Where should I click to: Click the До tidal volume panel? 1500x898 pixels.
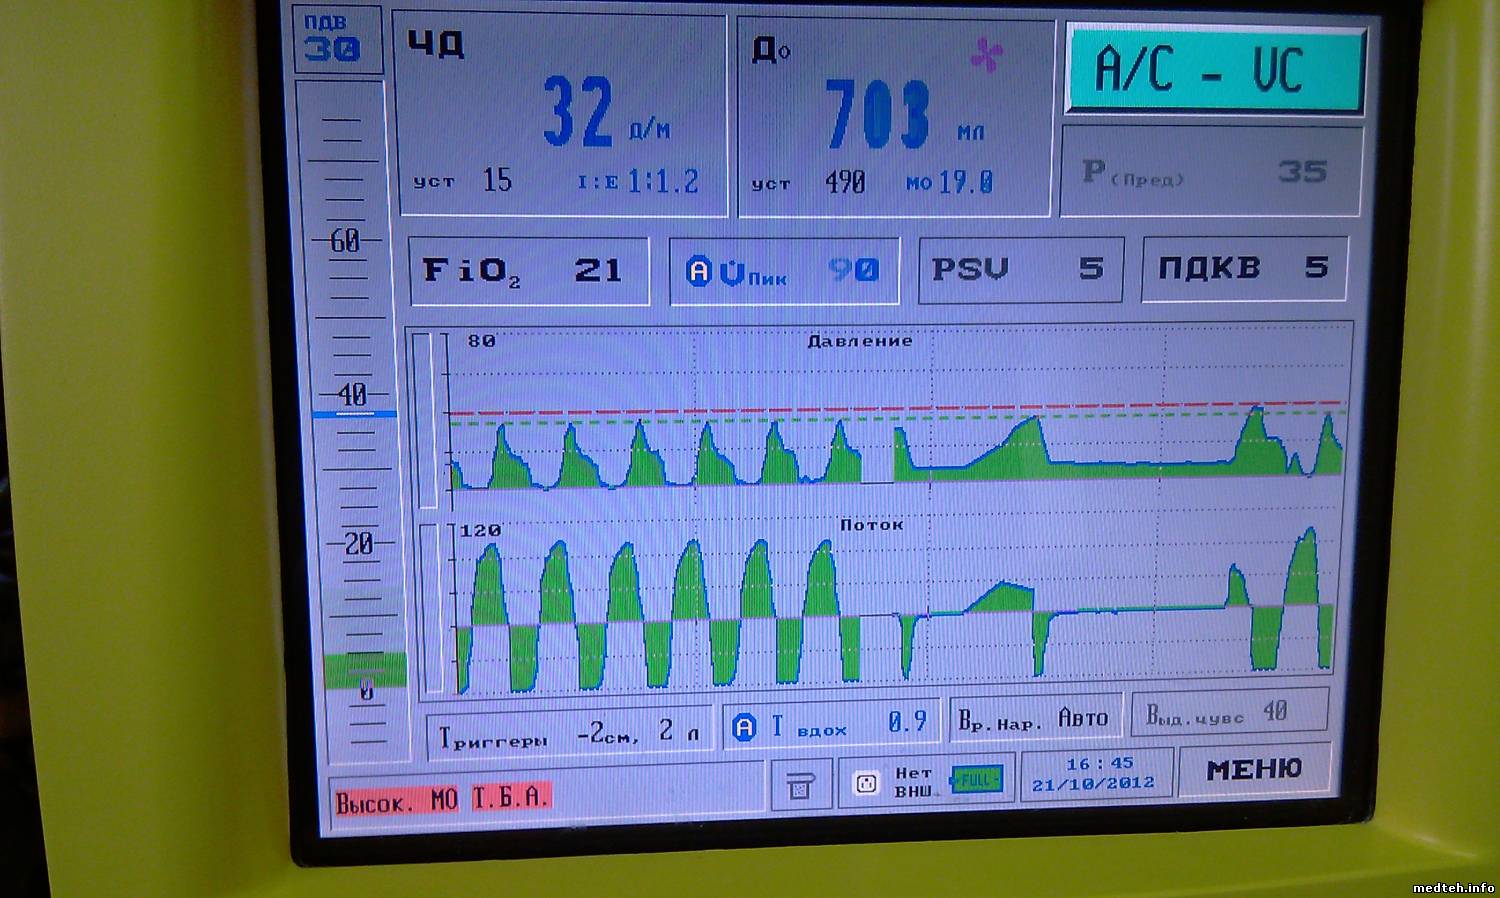click(x=894, y=118)
